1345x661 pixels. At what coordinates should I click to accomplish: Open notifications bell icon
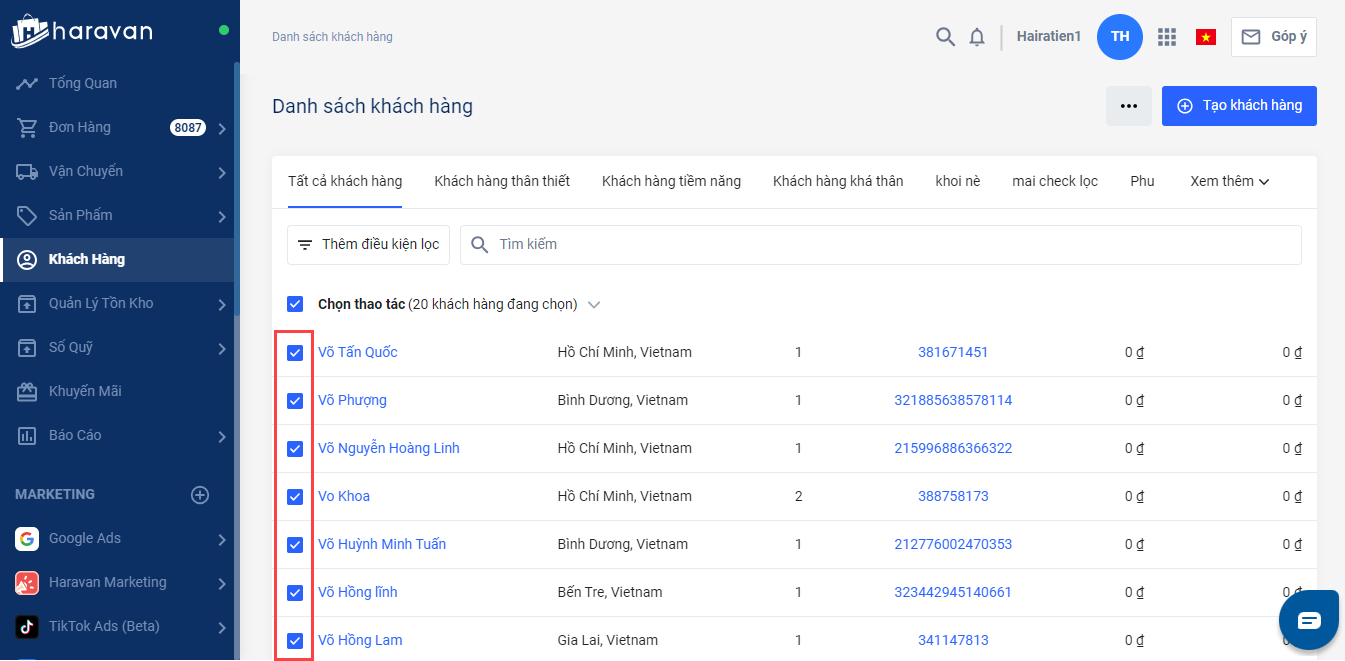[977, 37]
